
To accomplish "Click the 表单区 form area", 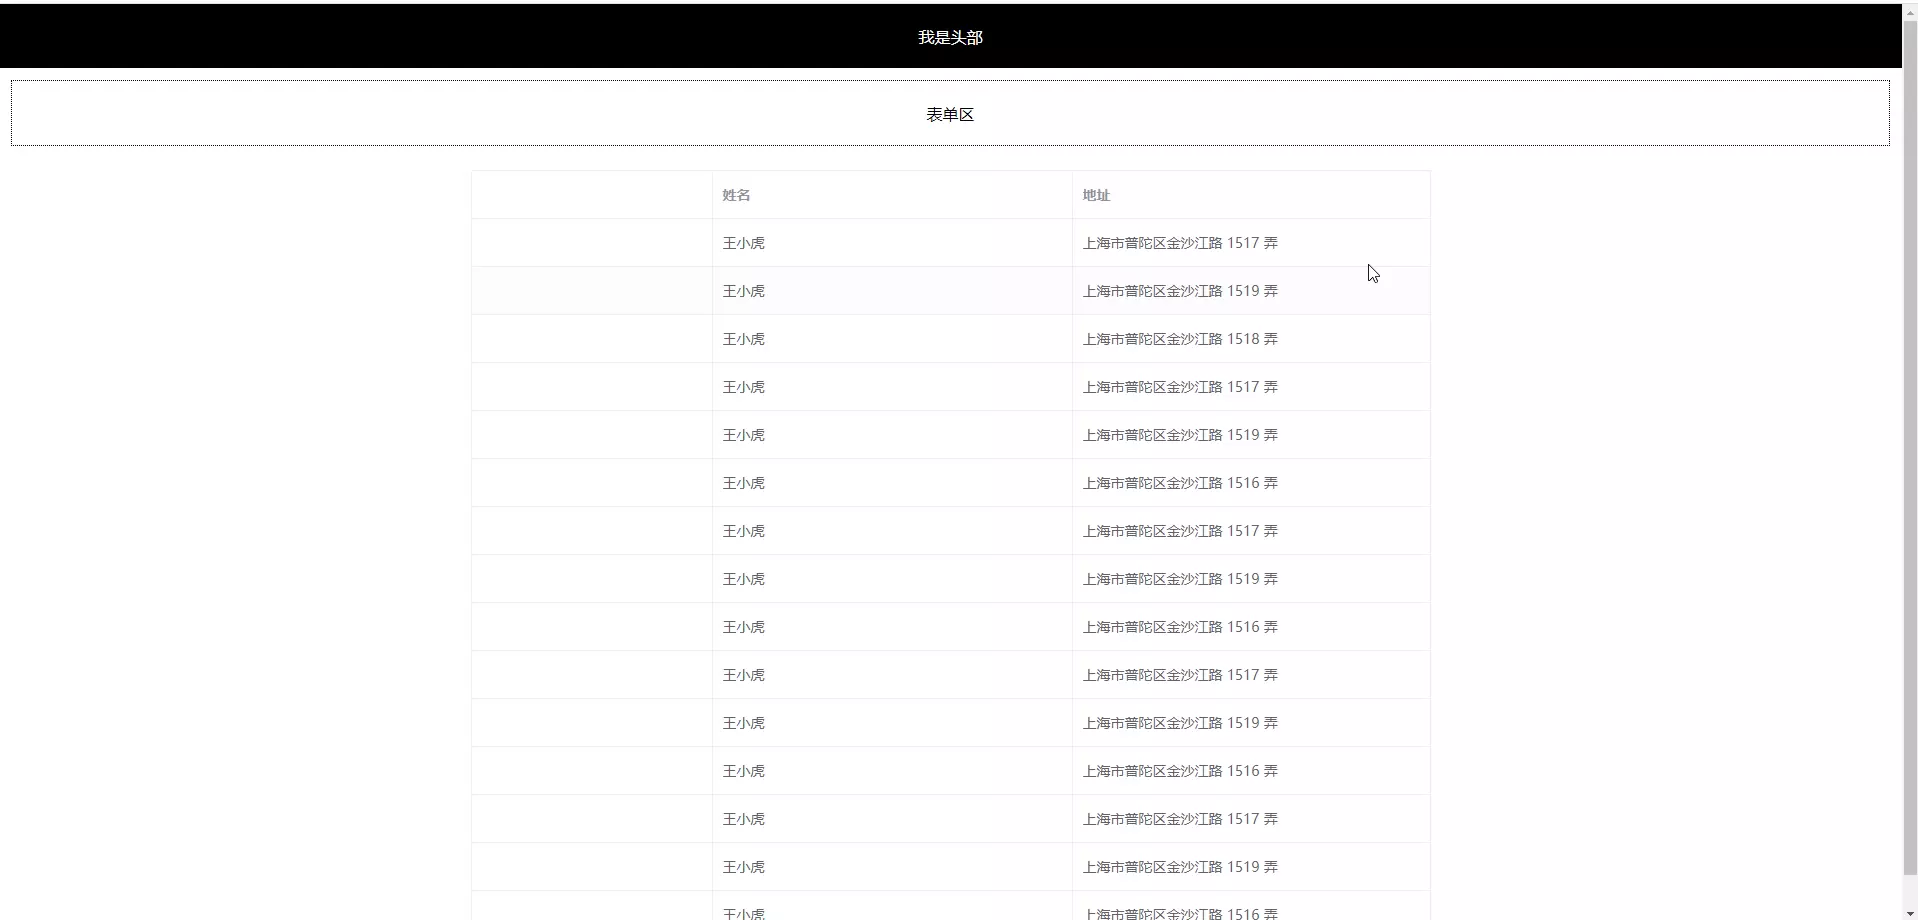I will (x=950, y=113).
